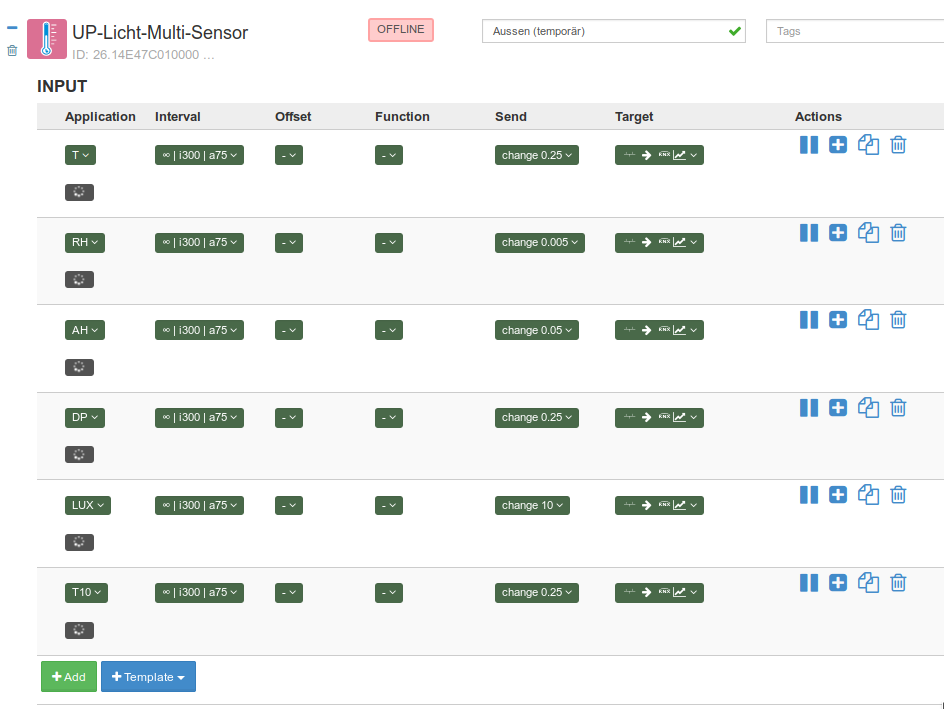Click the INPUT section heading

62,87
